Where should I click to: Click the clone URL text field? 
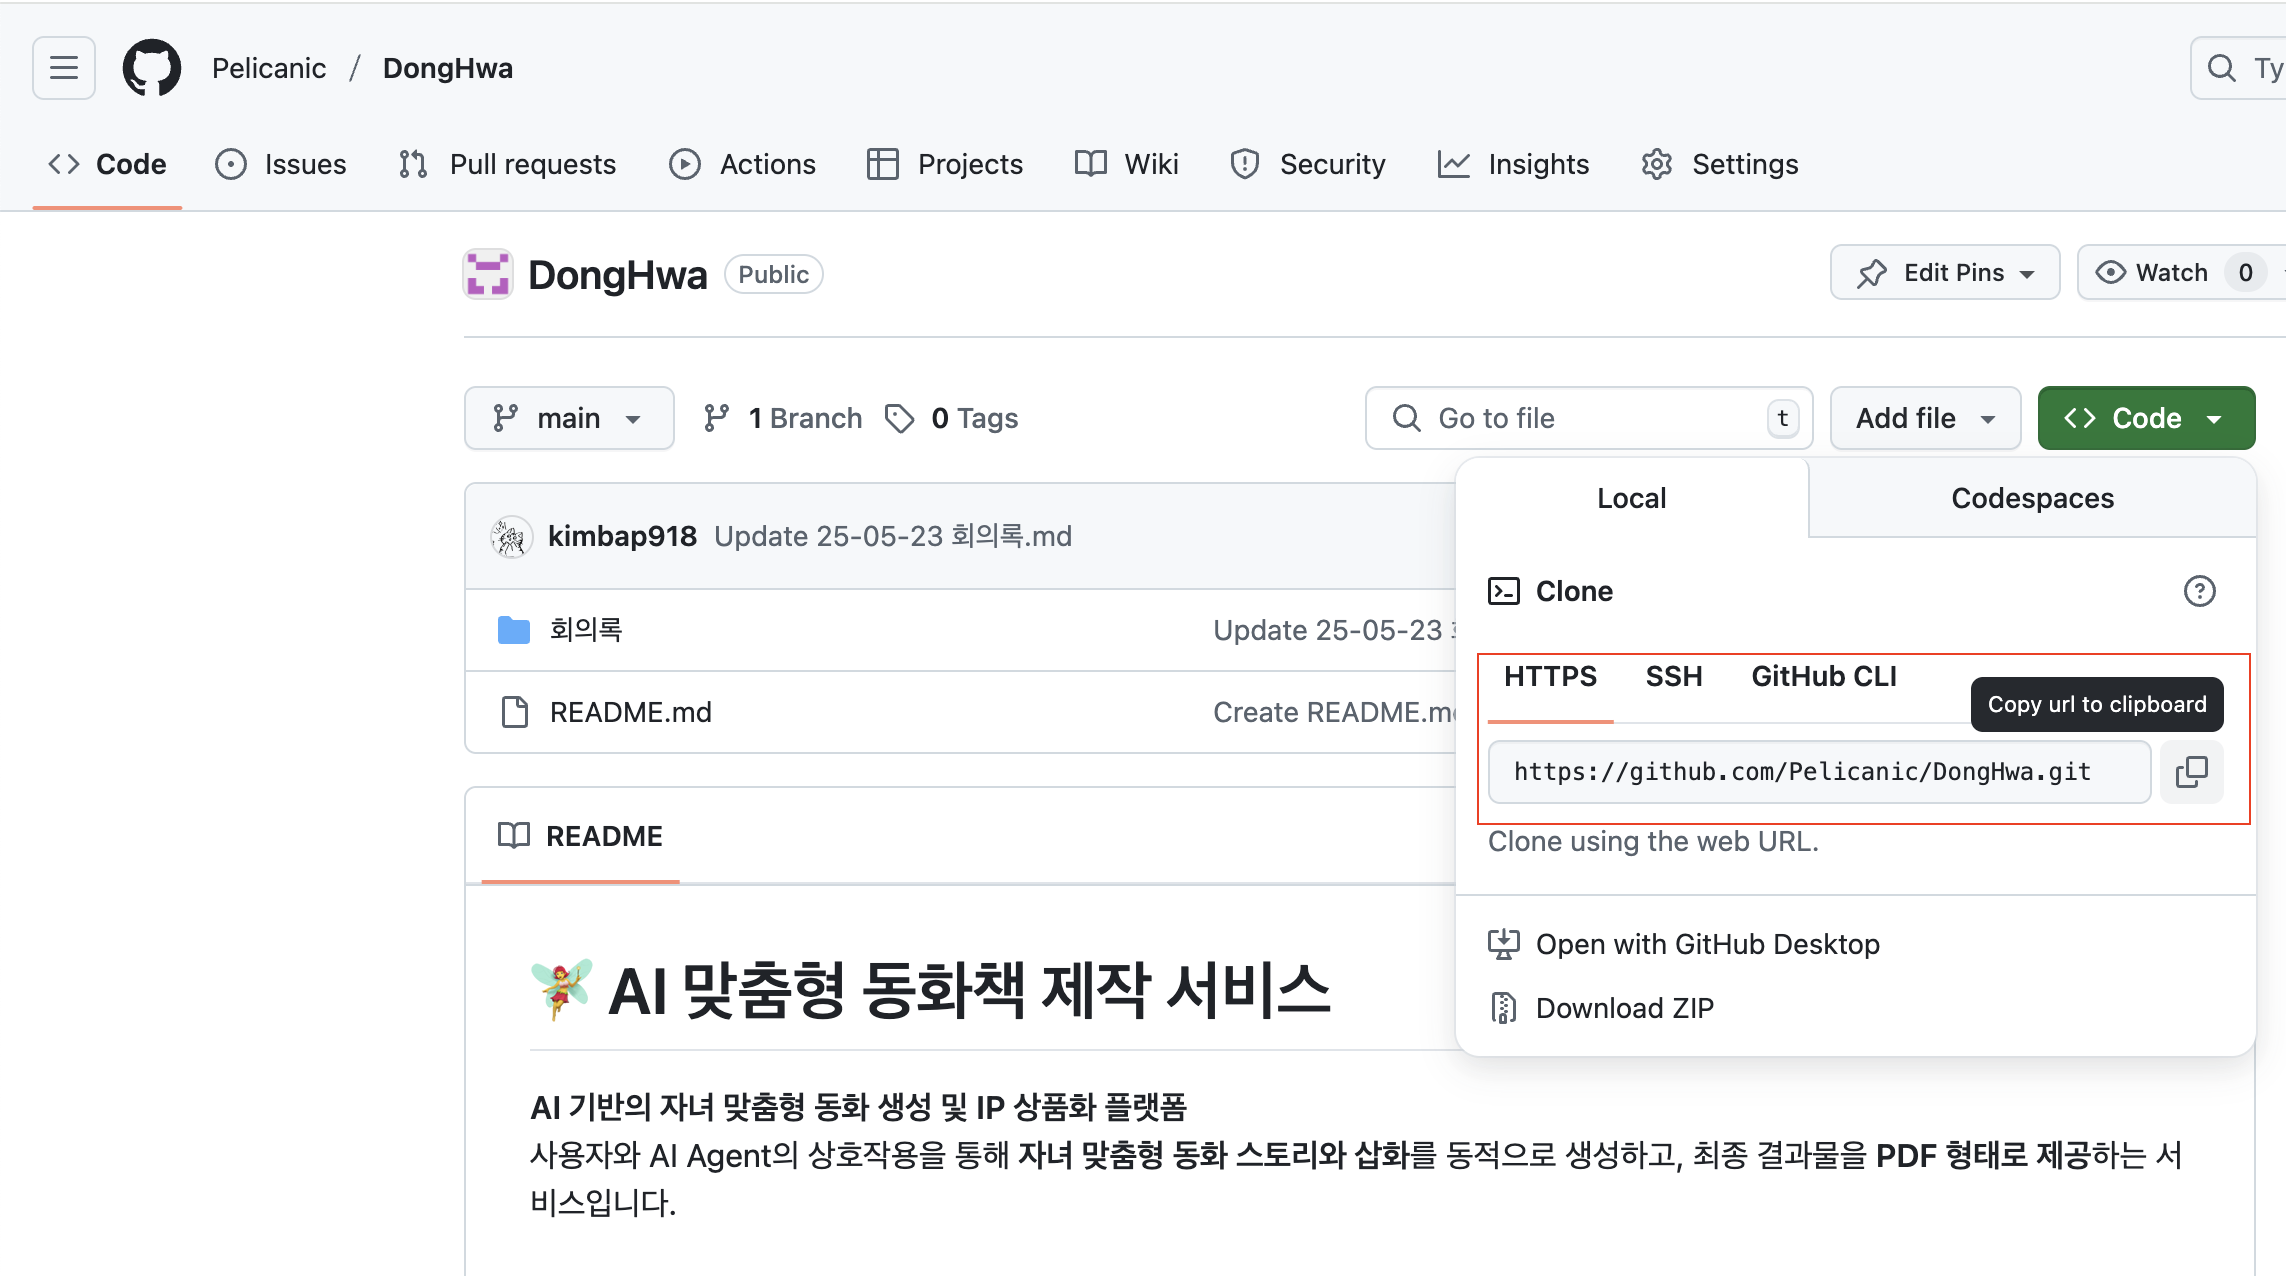click(x=1819, y=771)
